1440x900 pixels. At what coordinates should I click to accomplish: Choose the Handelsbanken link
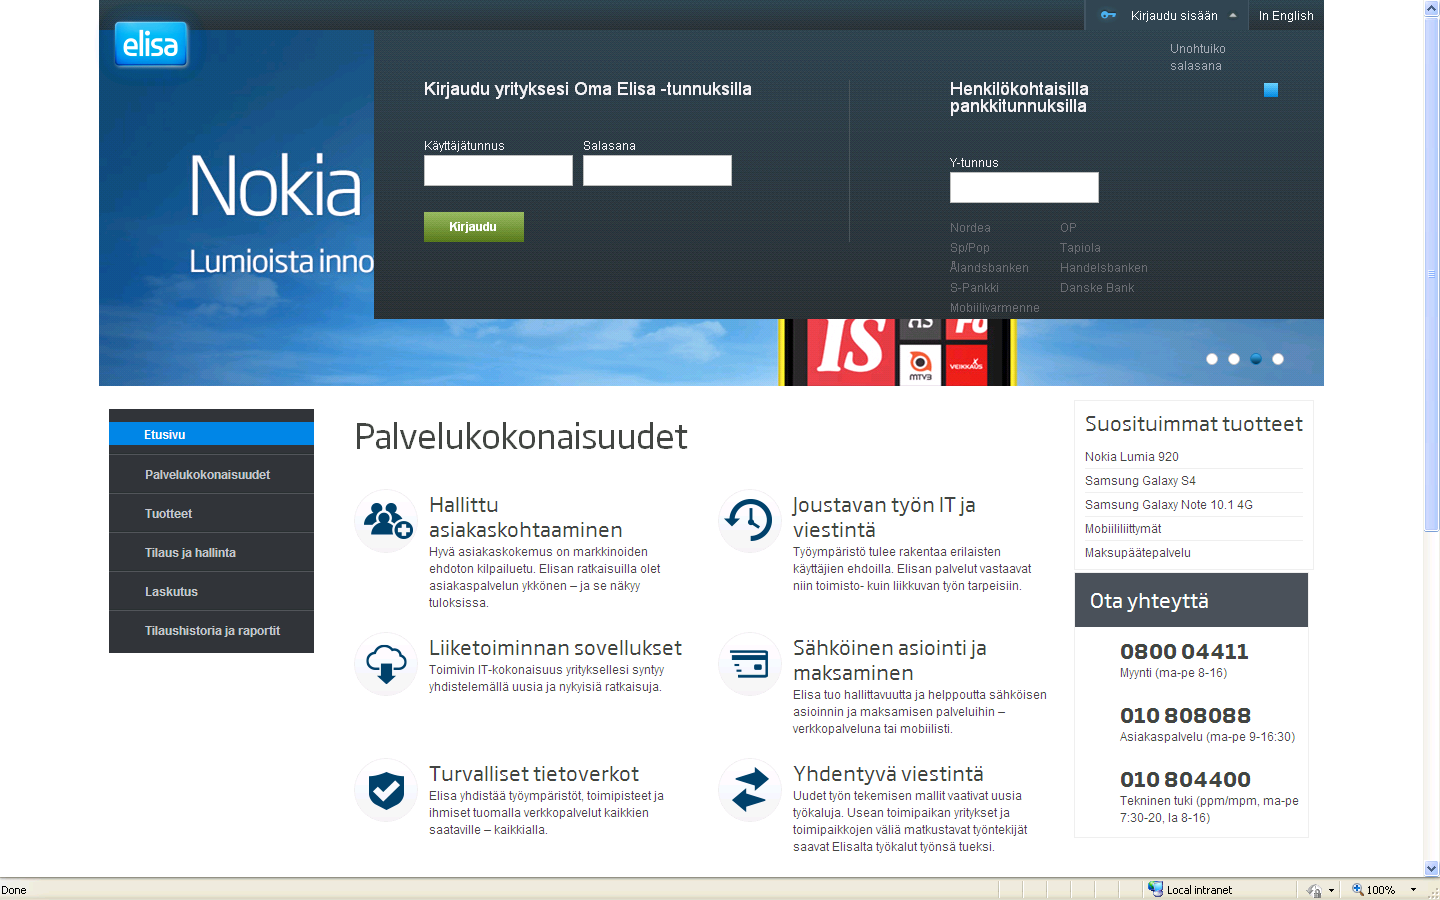click(1104, 268)
